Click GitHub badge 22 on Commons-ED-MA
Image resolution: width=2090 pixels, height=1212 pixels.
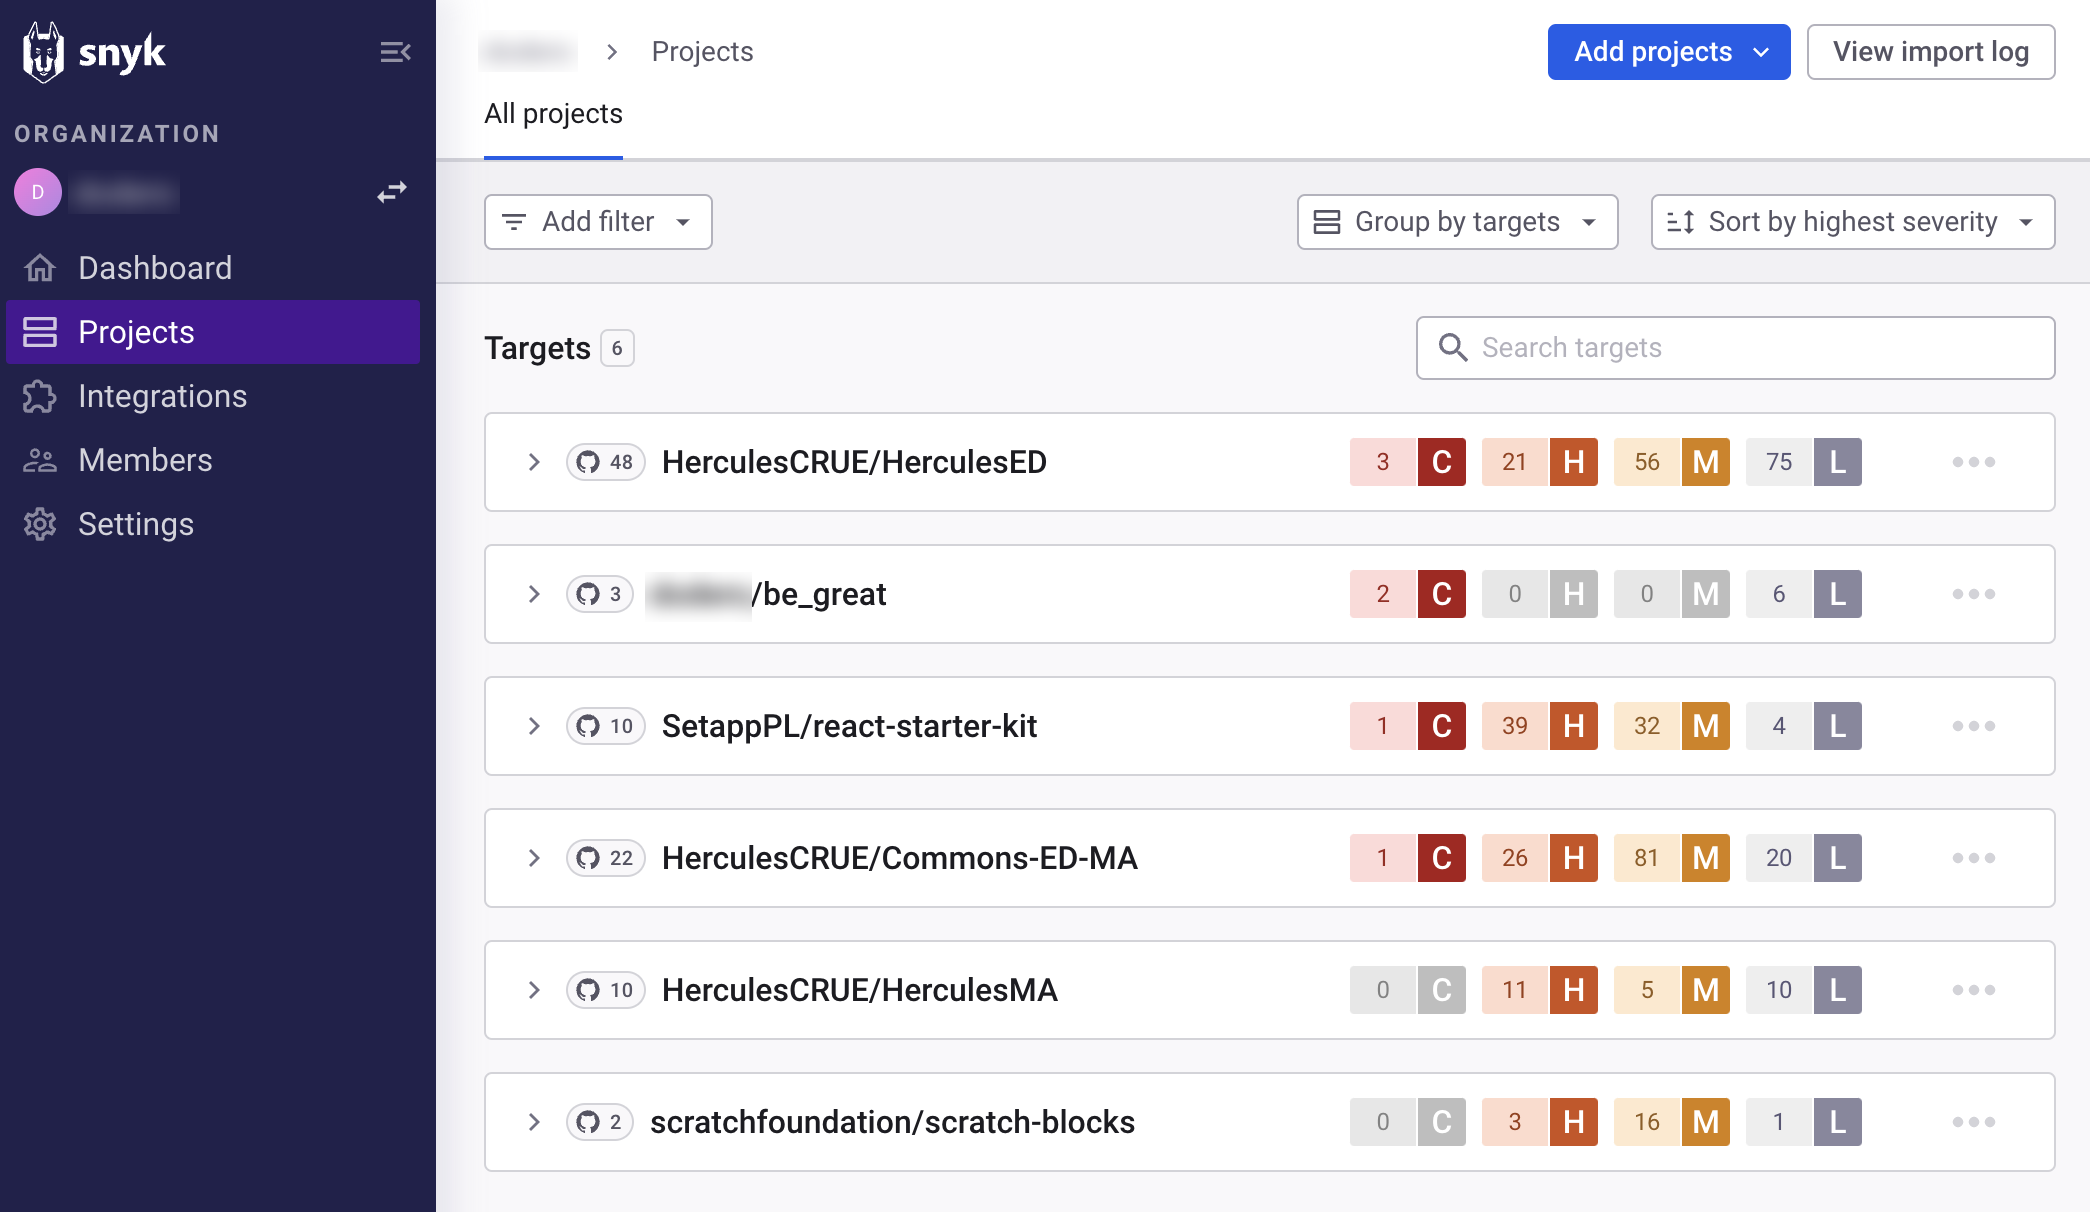[x=606, y=858]
